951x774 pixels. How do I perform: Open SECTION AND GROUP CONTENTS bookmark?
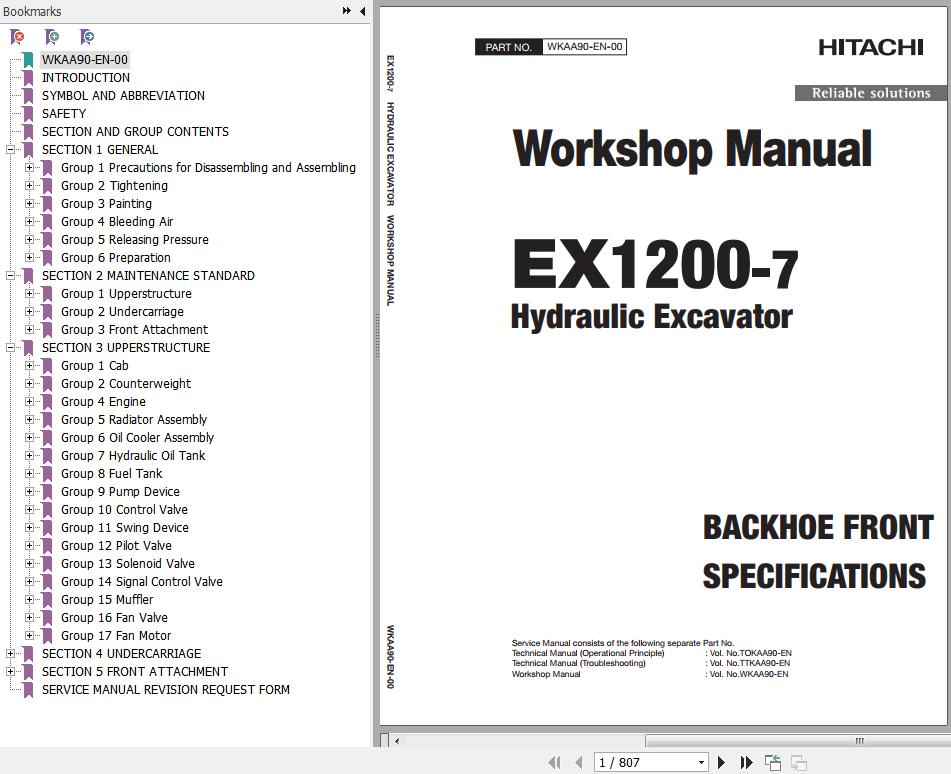pyautogui.click(x=135, y=132)
